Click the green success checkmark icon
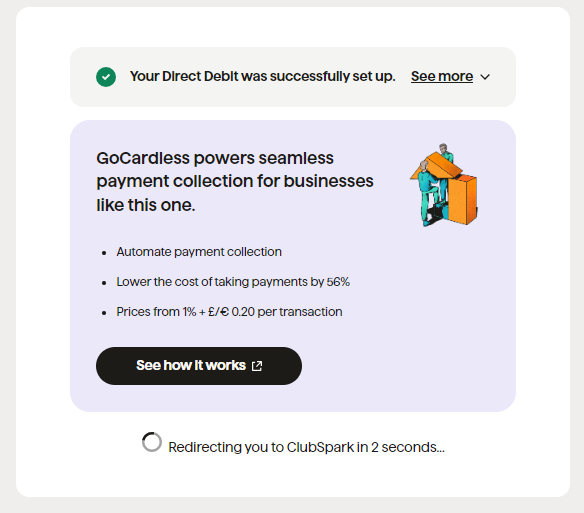The height and width of the screenshot is (513, 584). tap(106, 77)
